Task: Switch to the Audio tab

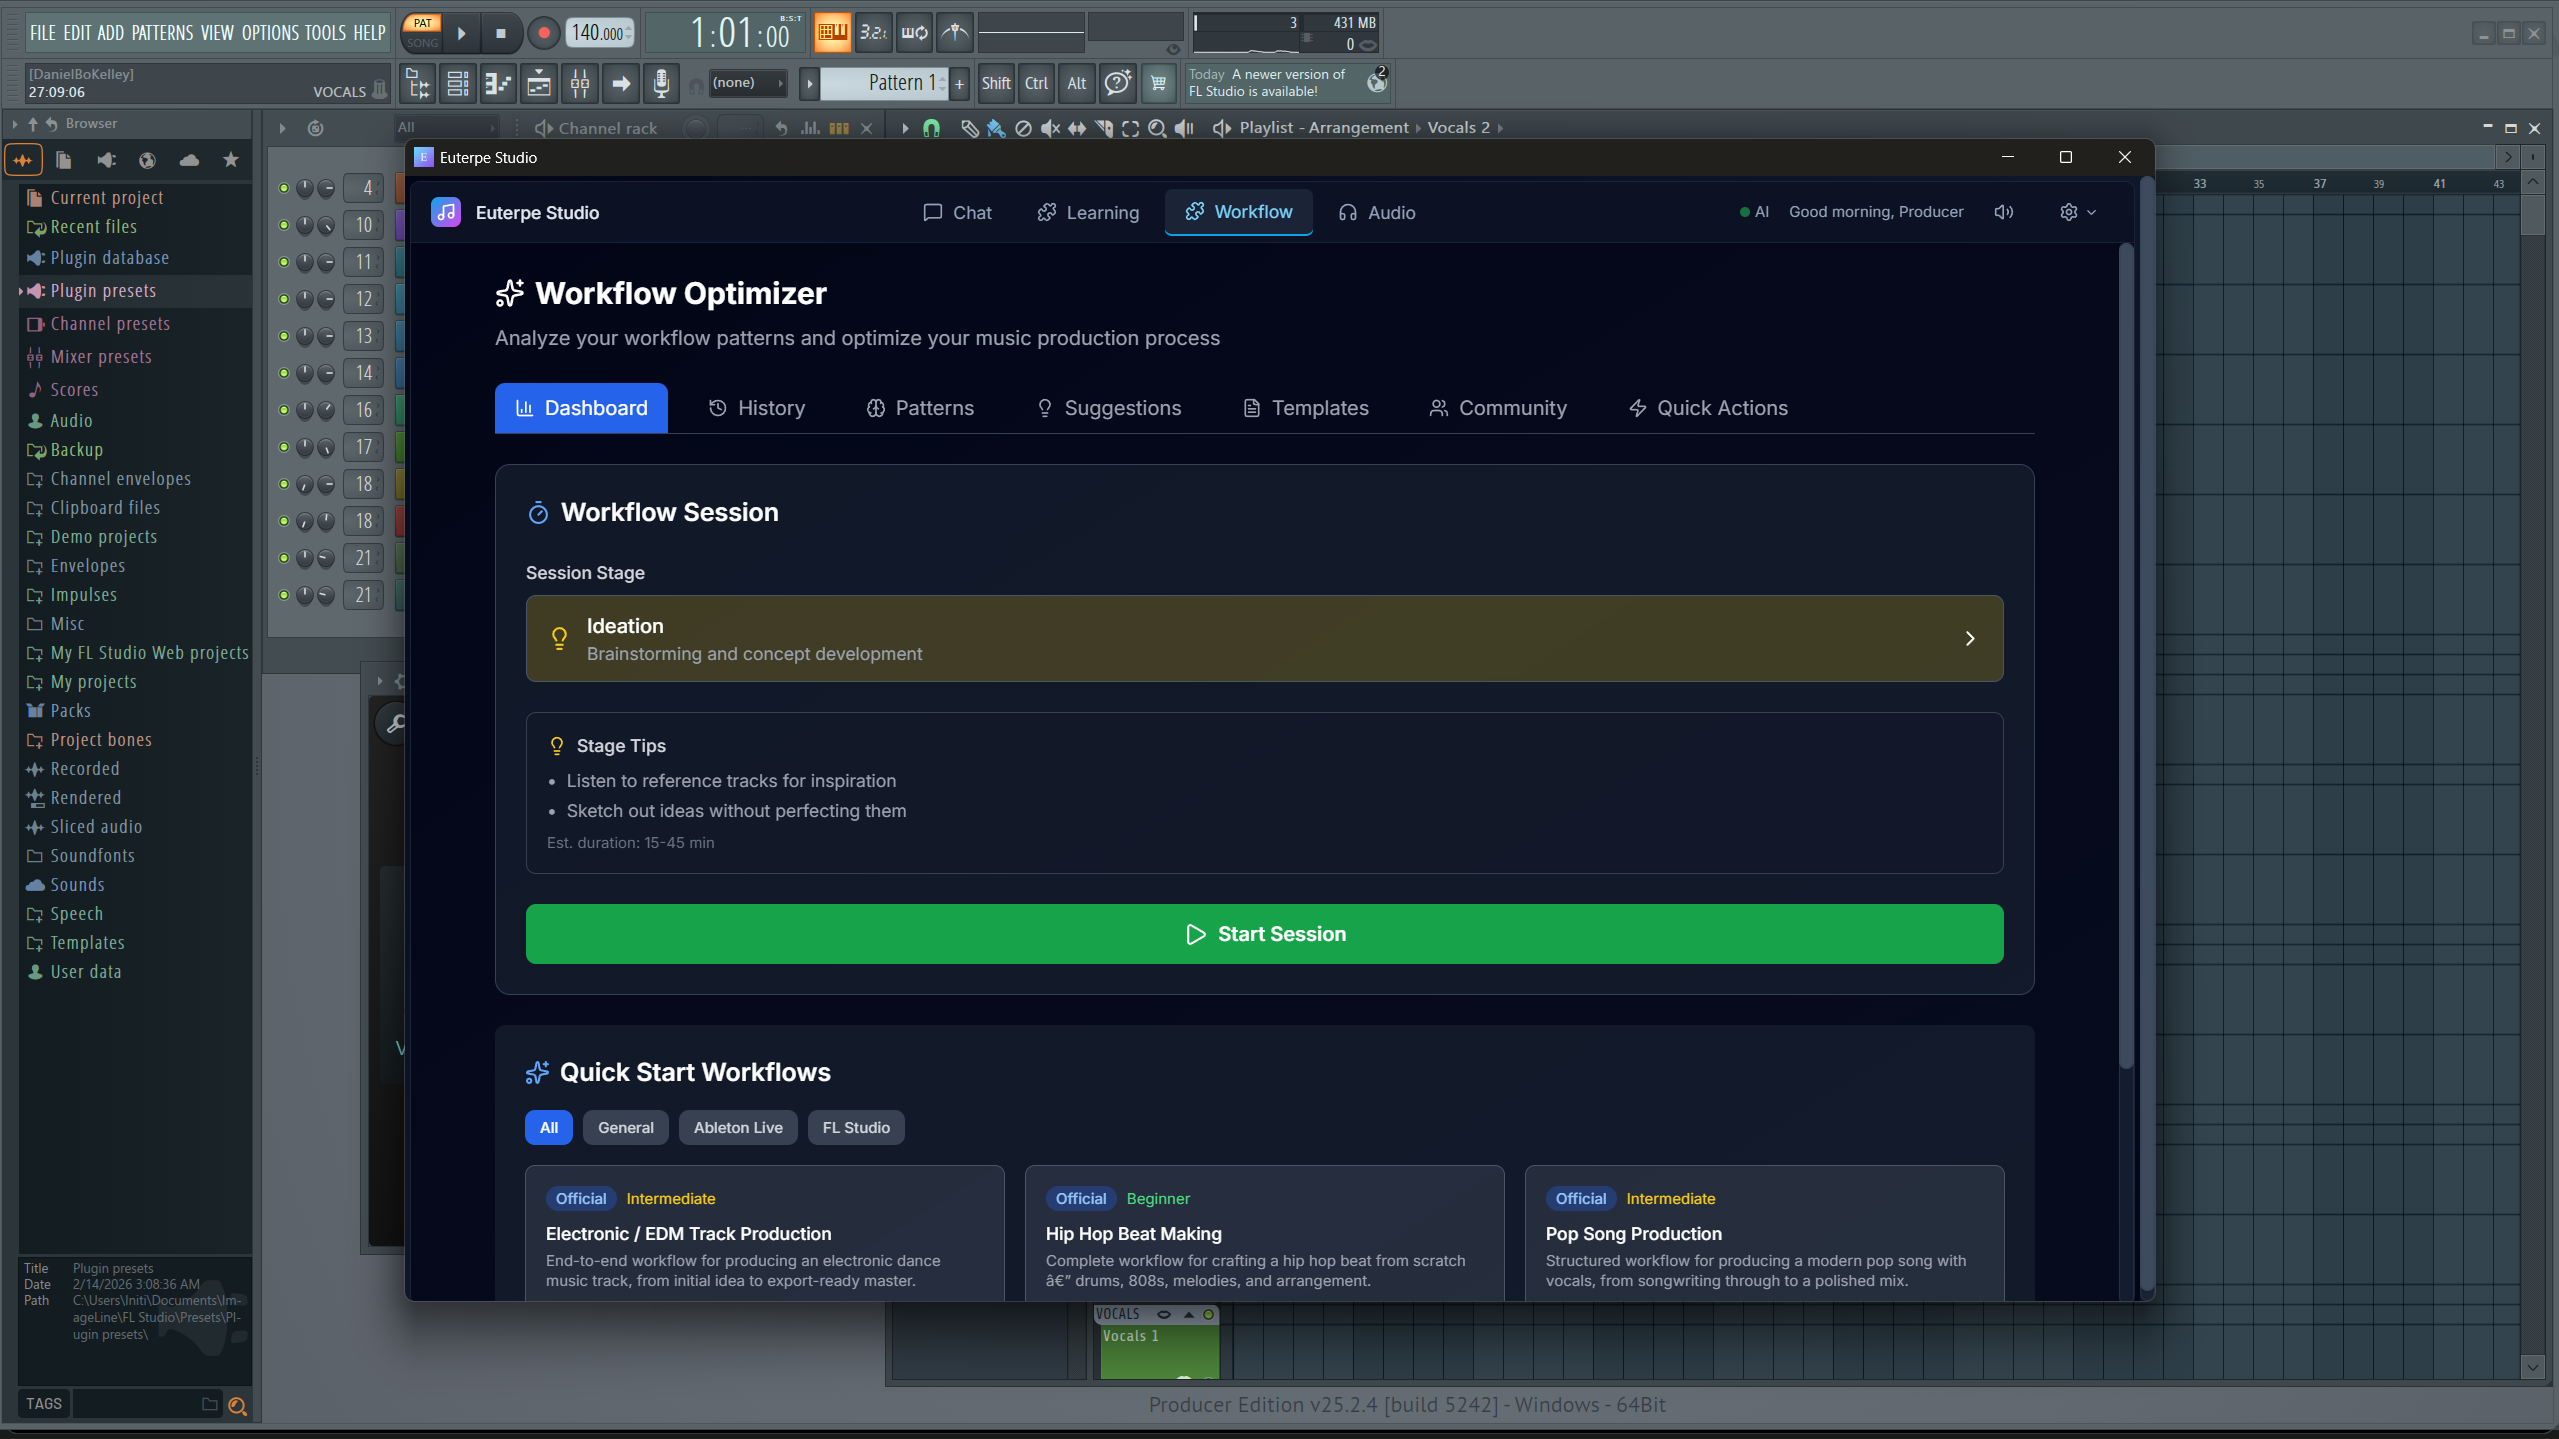Action: [x=1377, y=212]
